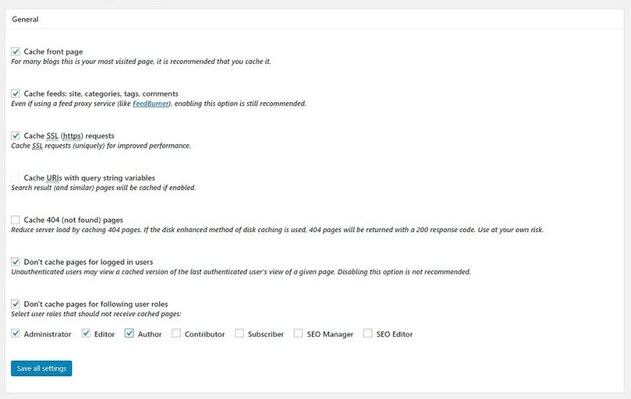
Task: Click Save all settings button
Action: click(41, 368)
